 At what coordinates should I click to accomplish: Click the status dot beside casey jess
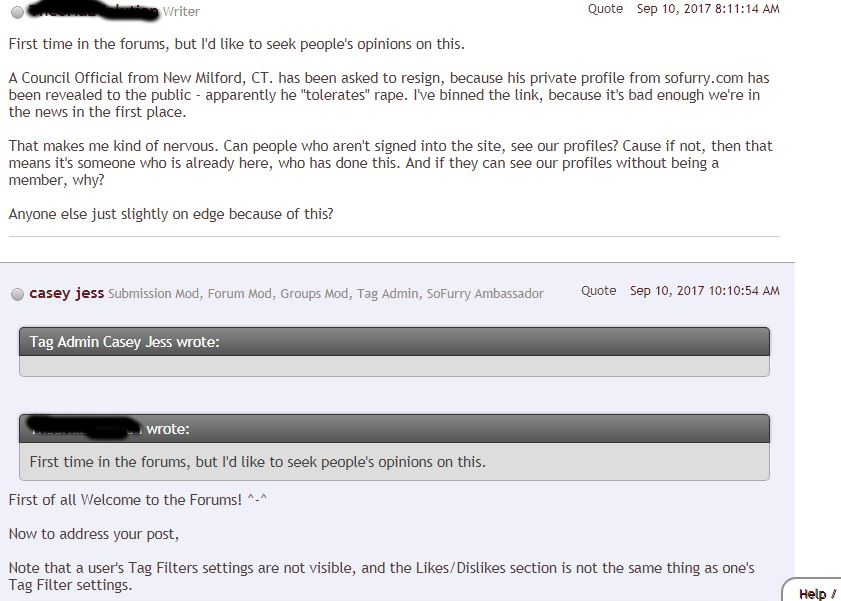[17, 294]
